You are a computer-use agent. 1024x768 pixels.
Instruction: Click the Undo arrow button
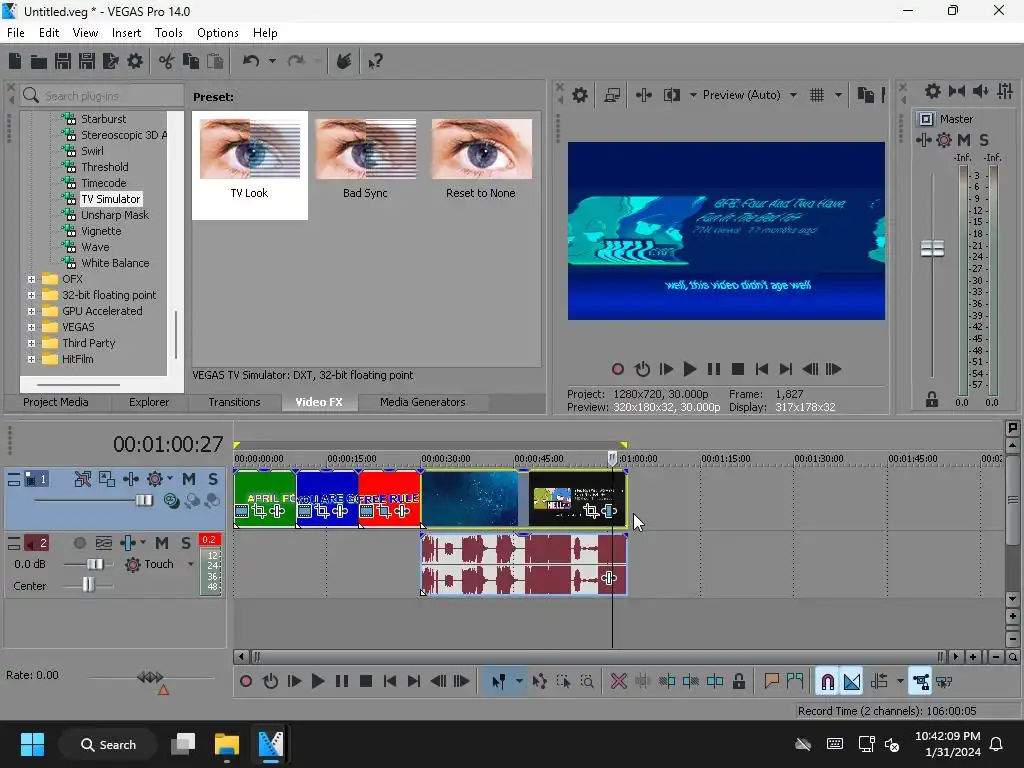(251, 61)
